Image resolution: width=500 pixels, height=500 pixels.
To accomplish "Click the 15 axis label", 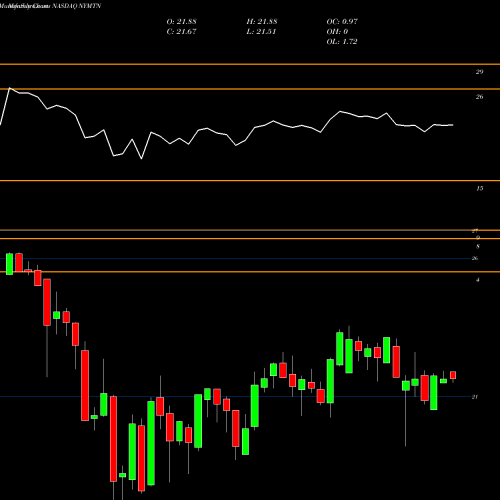I will (x=479, y=188).
